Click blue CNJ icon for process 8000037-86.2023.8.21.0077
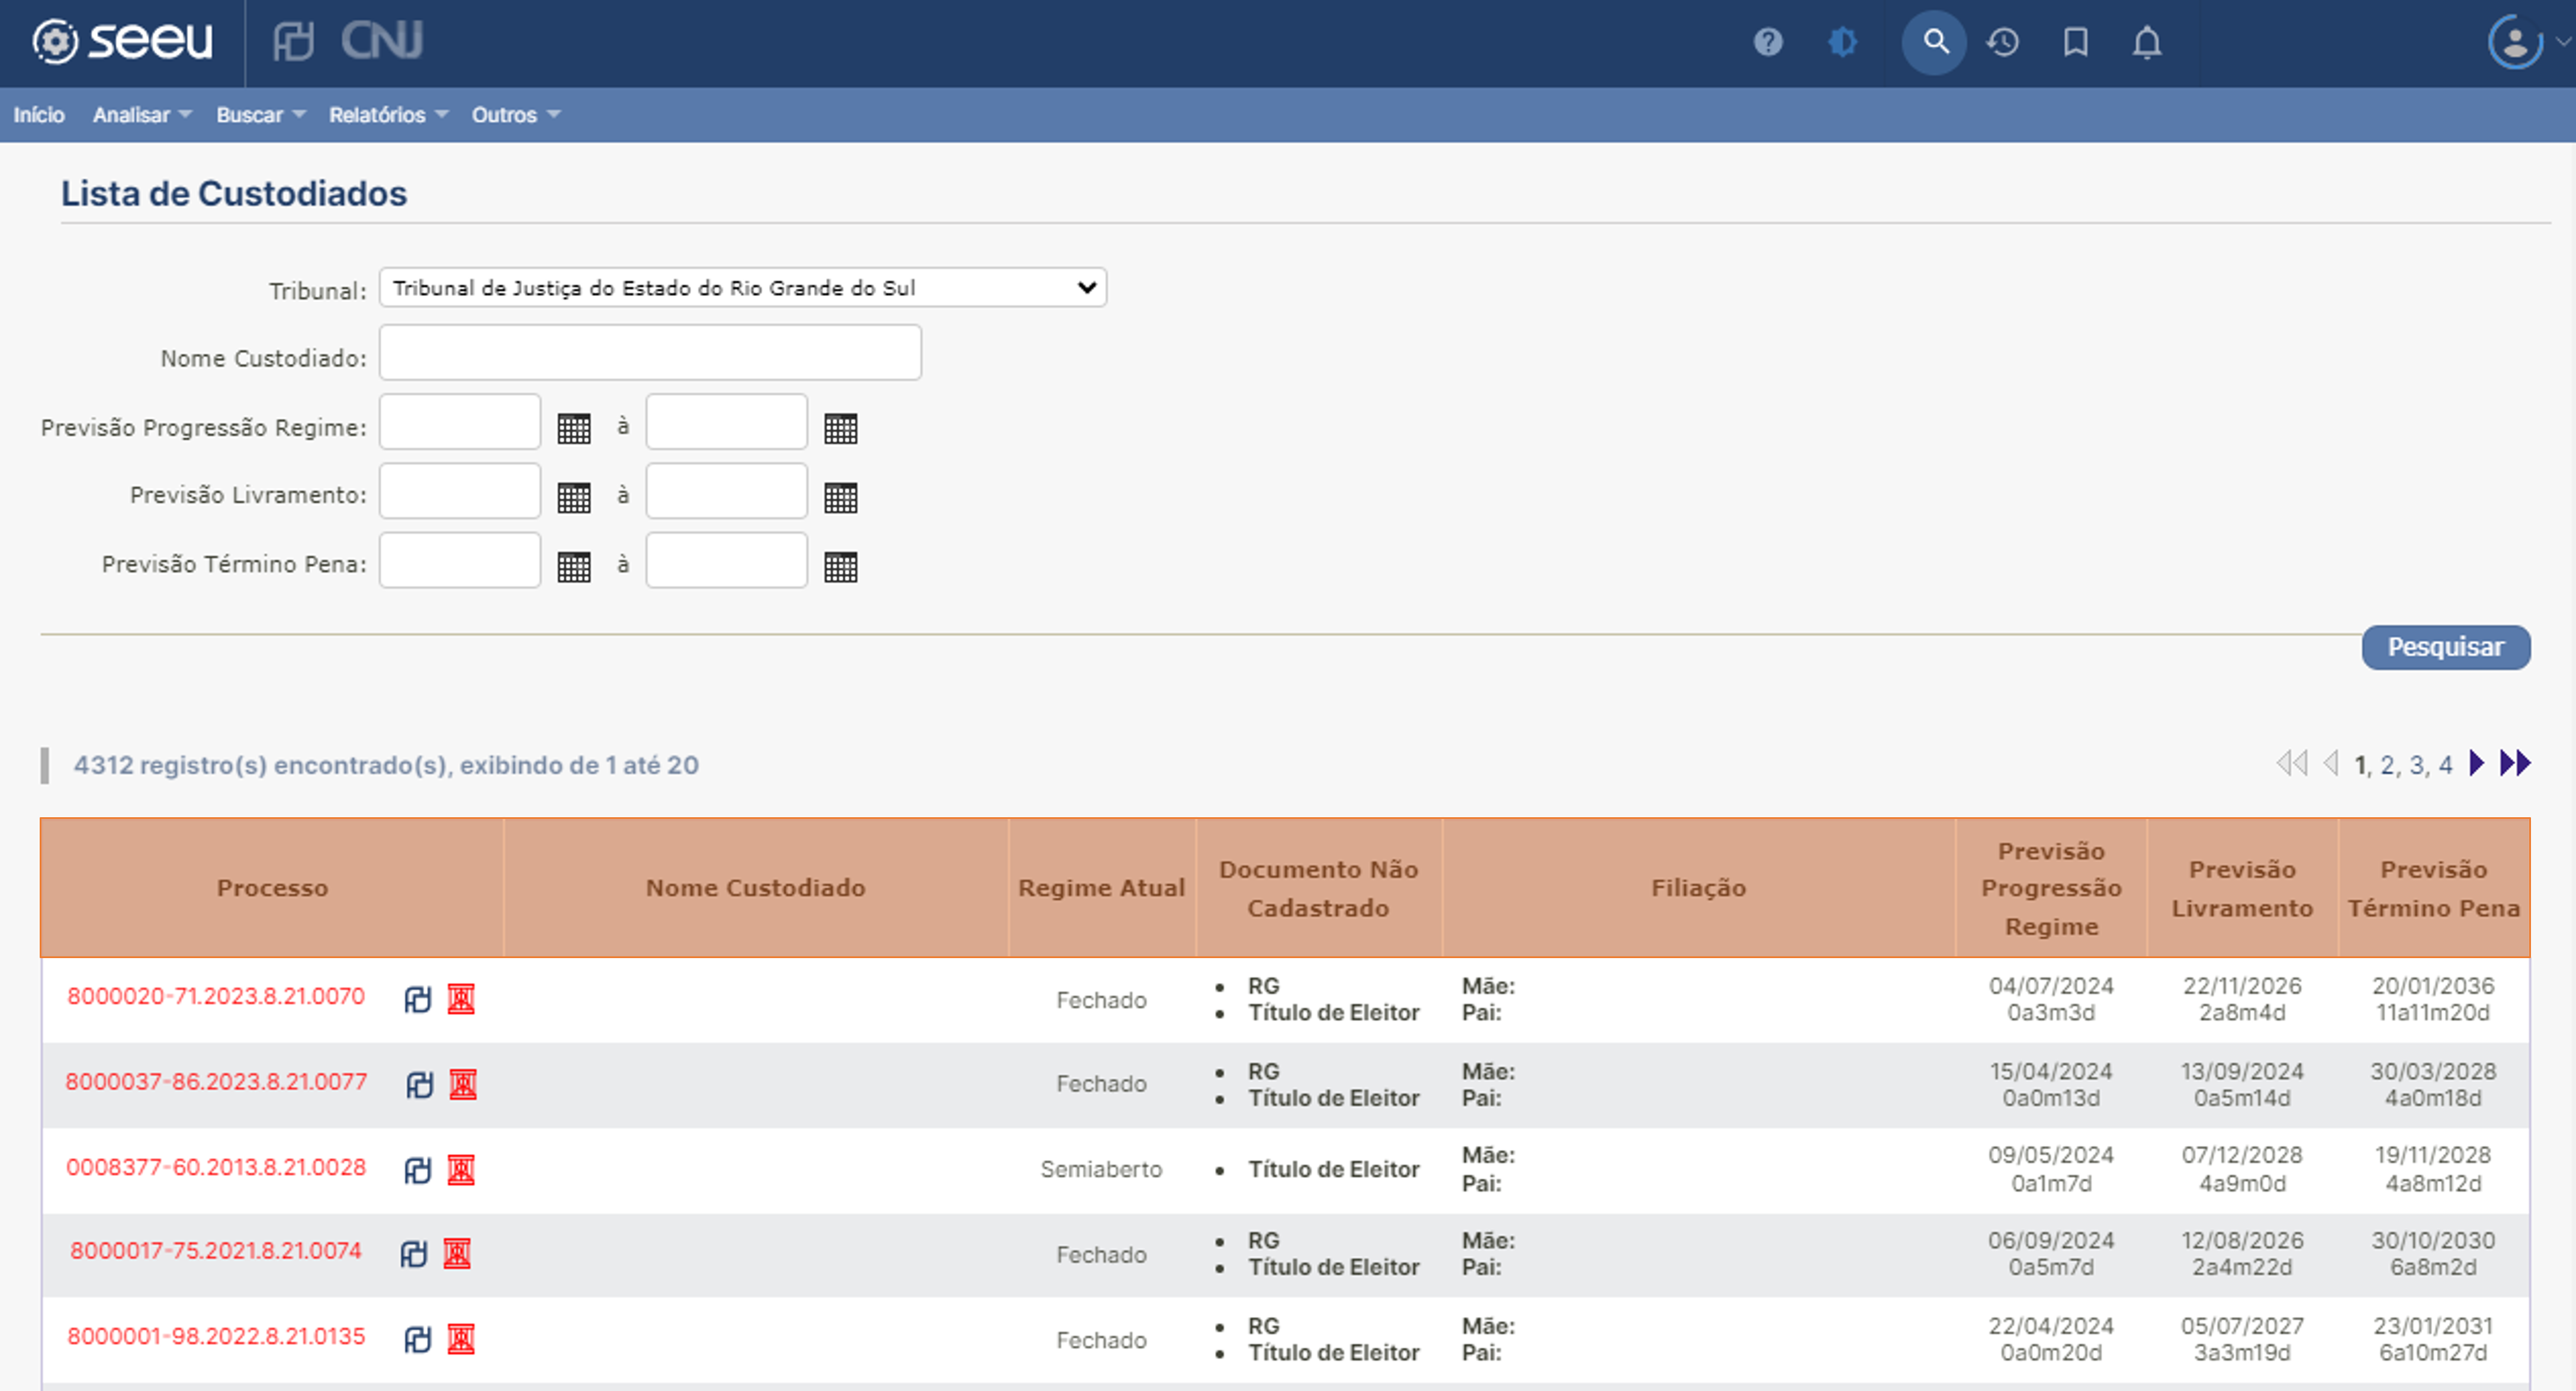The image size is (2576, 1391). coord(420,1084)
